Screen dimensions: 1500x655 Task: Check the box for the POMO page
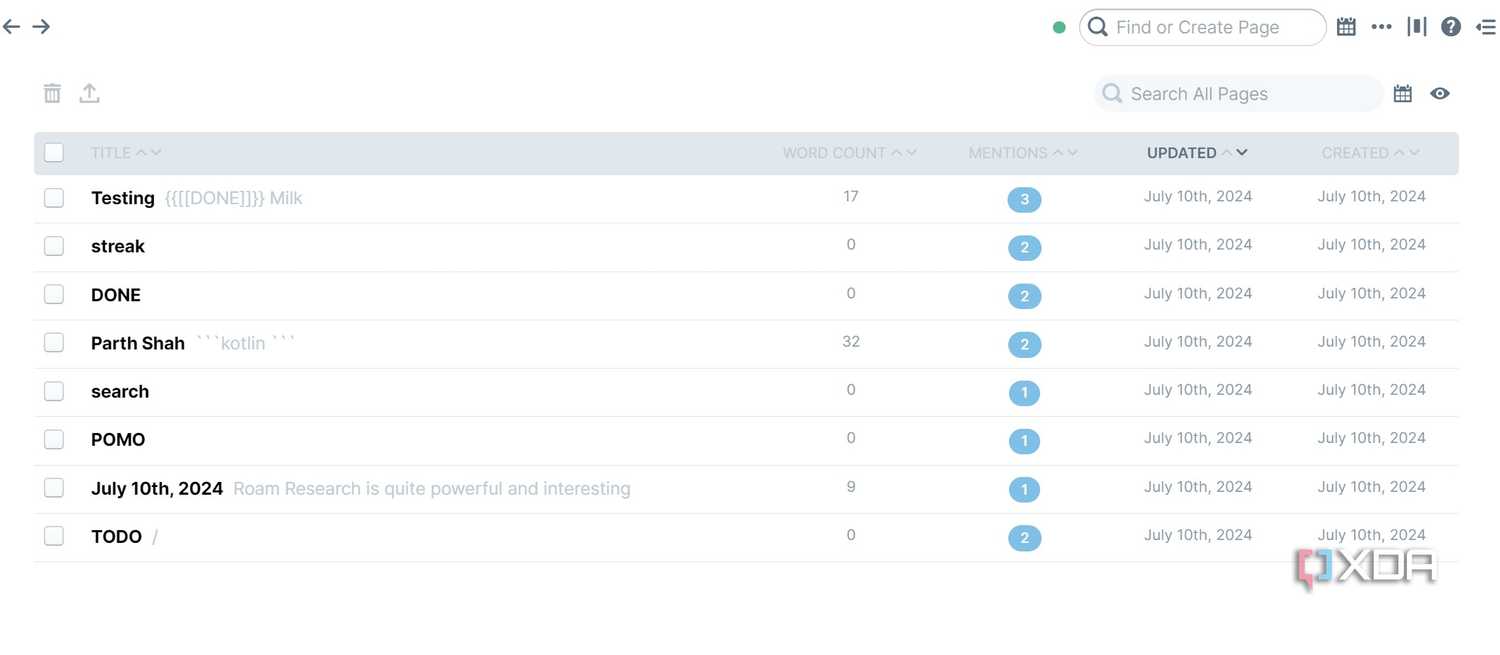pos(54,439)
